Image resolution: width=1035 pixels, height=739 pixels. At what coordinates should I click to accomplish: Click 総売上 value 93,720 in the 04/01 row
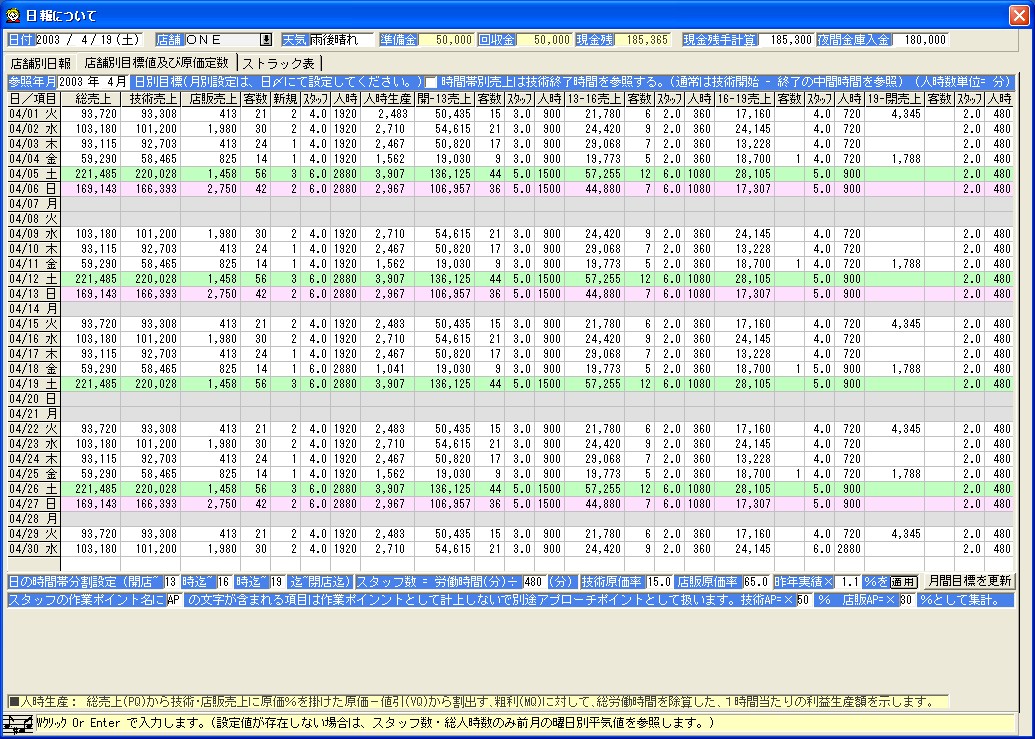tap(90, 114)
